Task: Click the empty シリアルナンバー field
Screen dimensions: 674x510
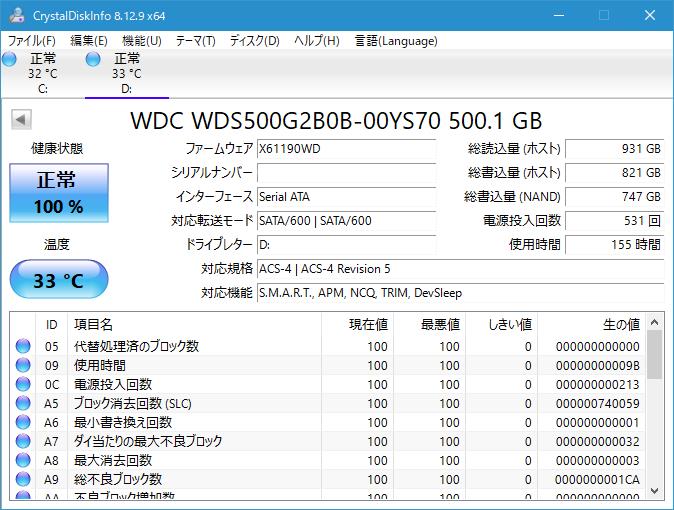Action: pos(346,173)
